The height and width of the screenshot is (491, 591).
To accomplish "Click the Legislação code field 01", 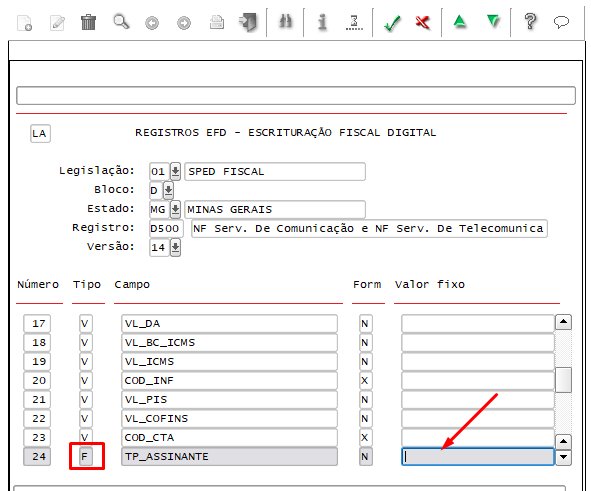I will click(159, 171).
